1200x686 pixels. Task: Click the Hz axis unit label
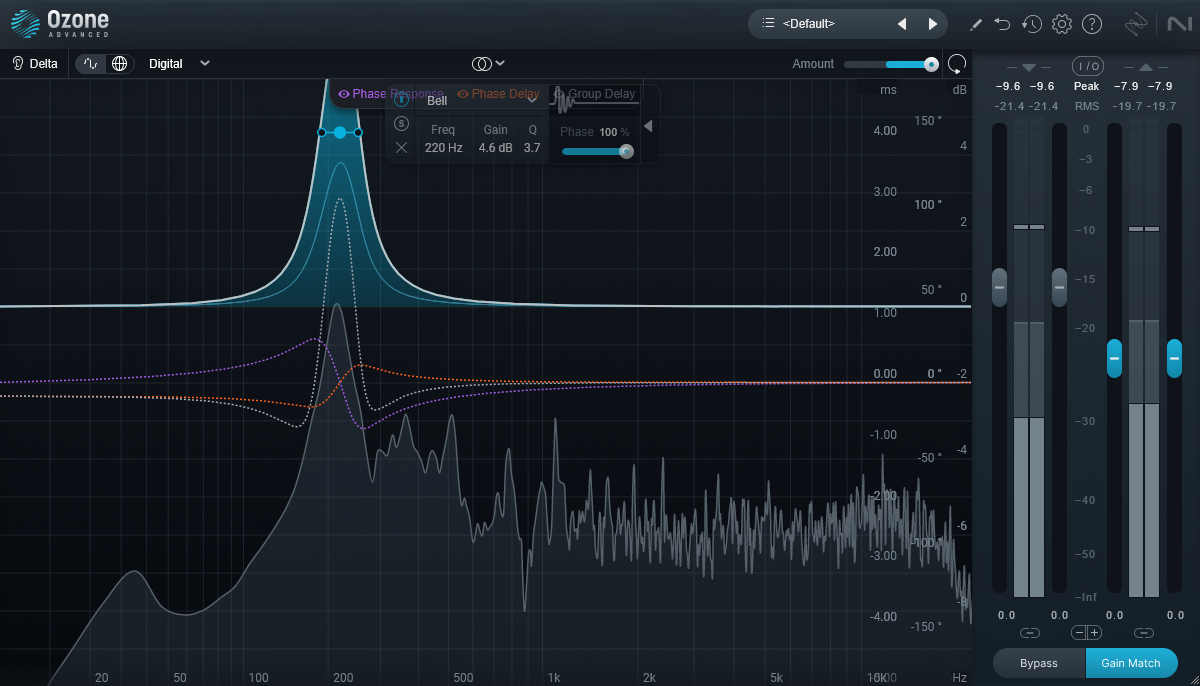pyautogui.click(x=960, y=678)
